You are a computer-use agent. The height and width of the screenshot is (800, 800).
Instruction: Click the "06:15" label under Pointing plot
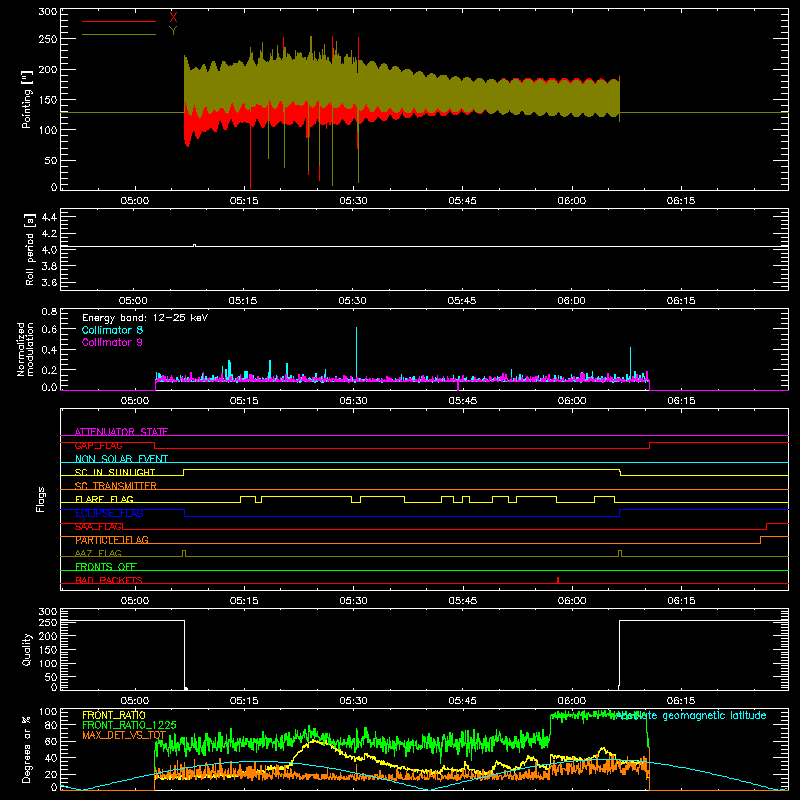(681, 201)
